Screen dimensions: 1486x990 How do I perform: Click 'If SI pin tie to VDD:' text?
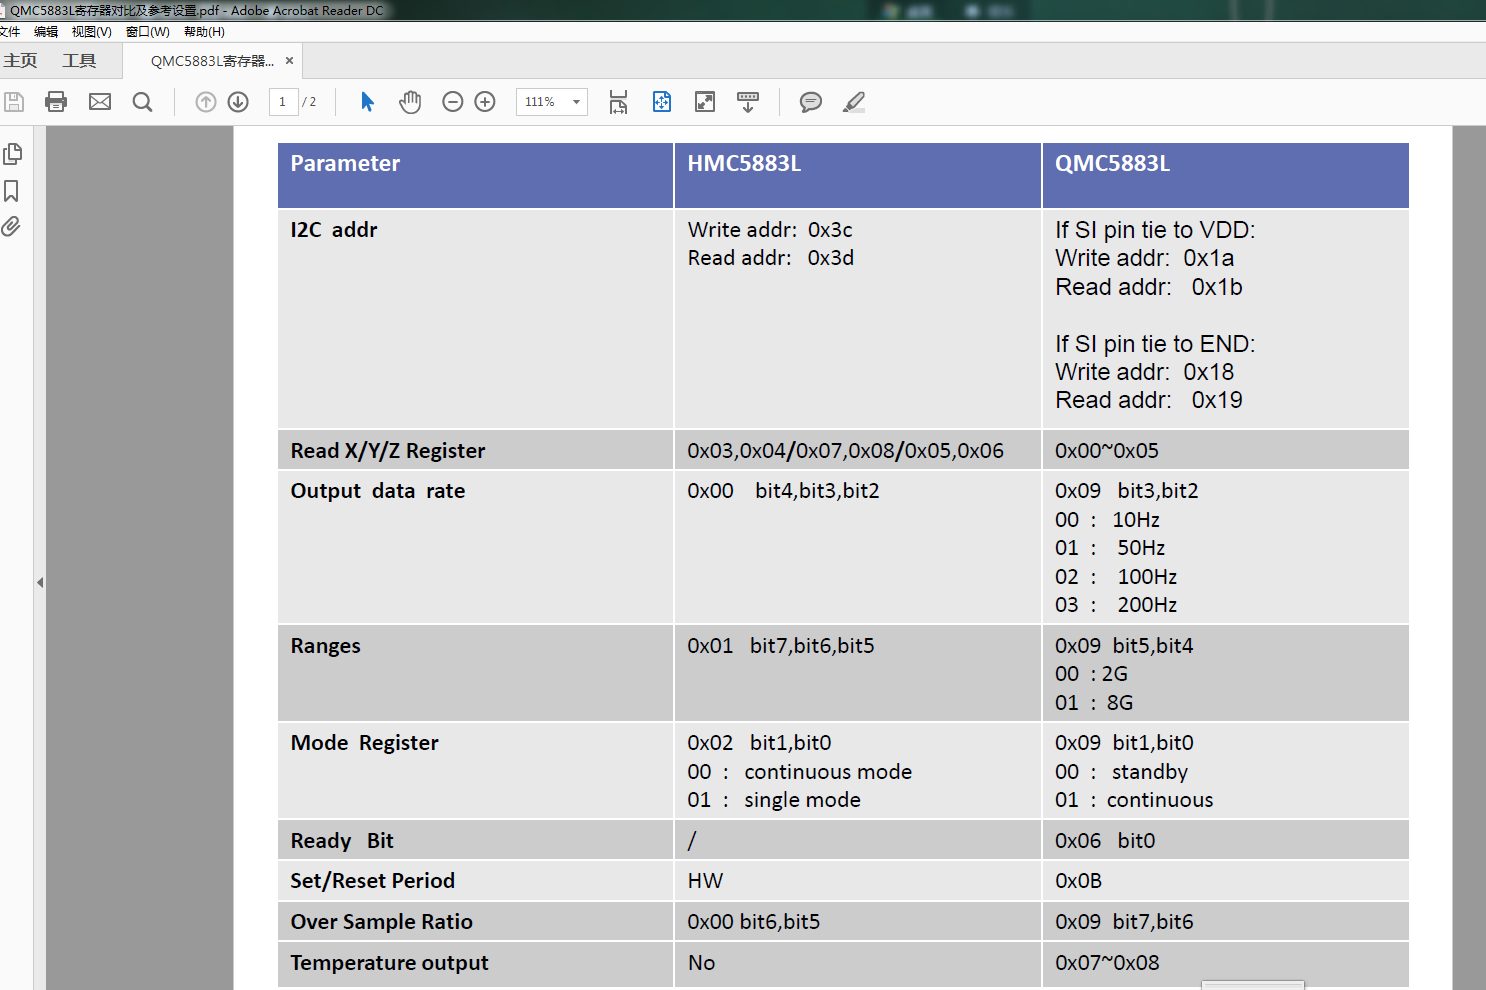tap(1155, 230)
